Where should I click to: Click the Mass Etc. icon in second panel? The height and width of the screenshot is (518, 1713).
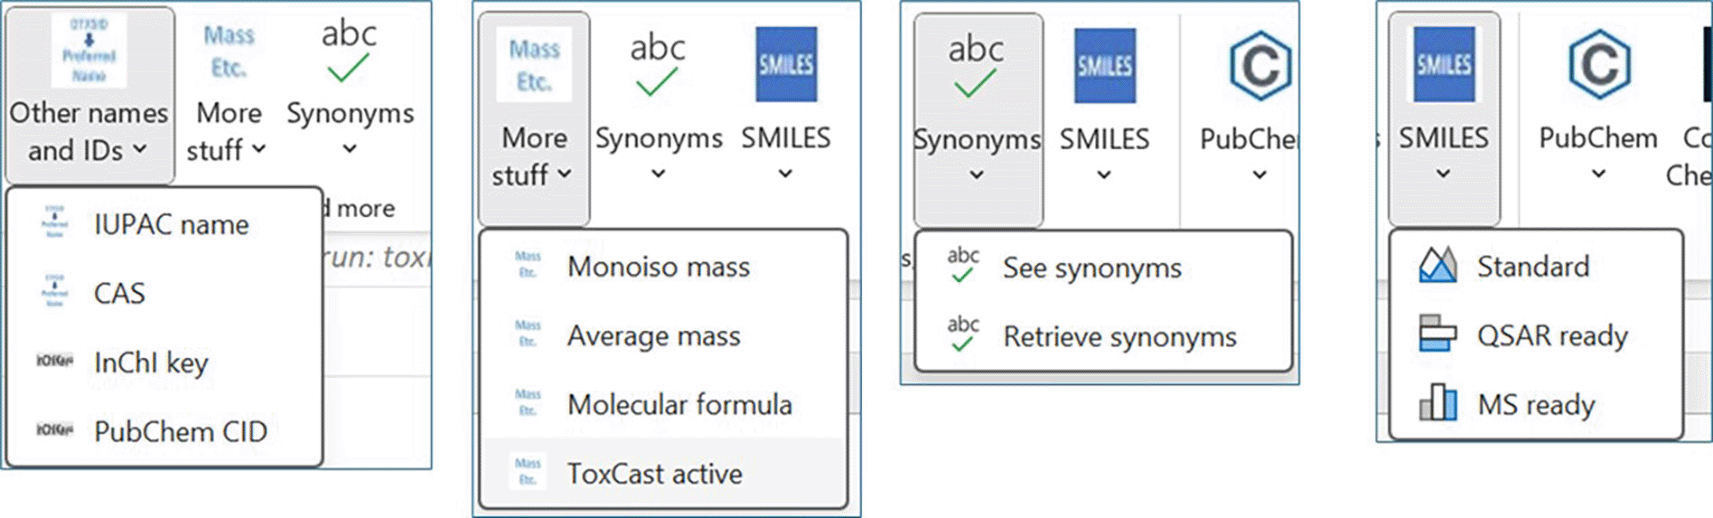point(534,65)
